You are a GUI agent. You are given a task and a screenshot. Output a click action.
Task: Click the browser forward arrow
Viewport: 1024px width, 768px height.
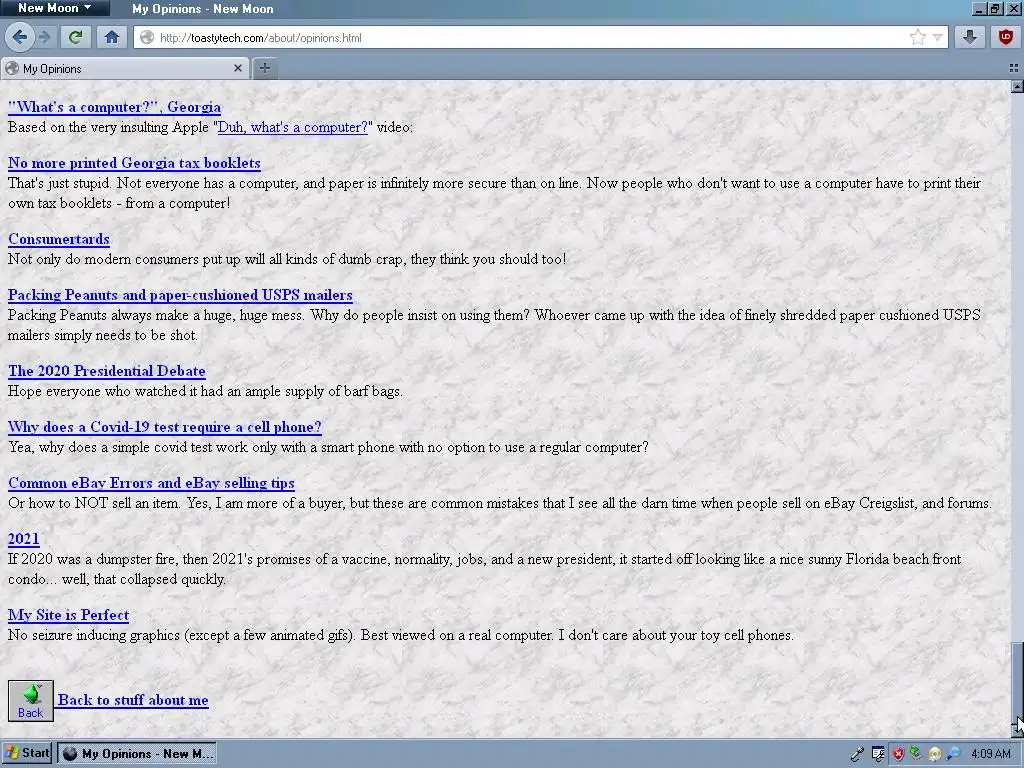(44, 37)
